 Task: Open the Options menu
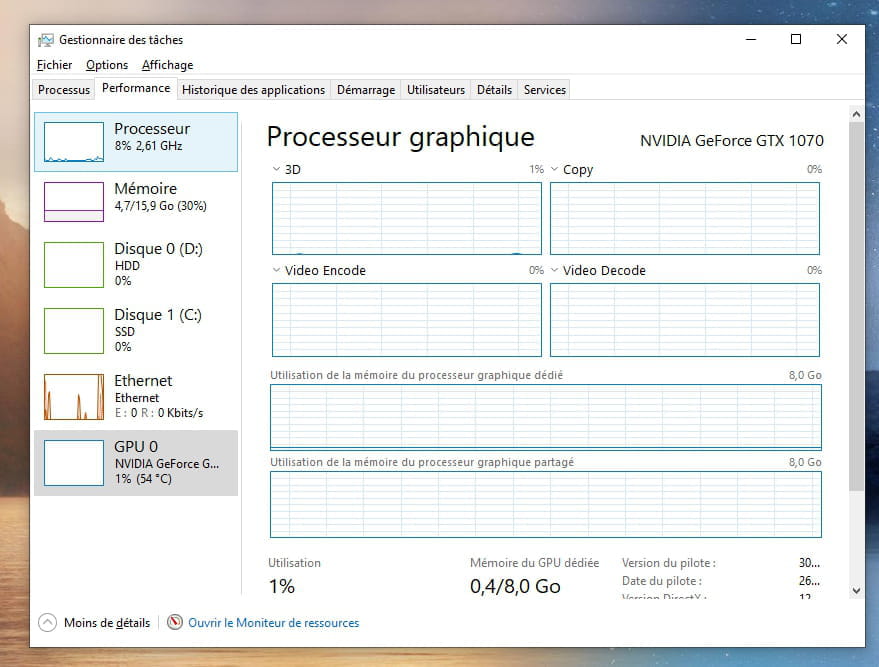[x=107, y=65]
